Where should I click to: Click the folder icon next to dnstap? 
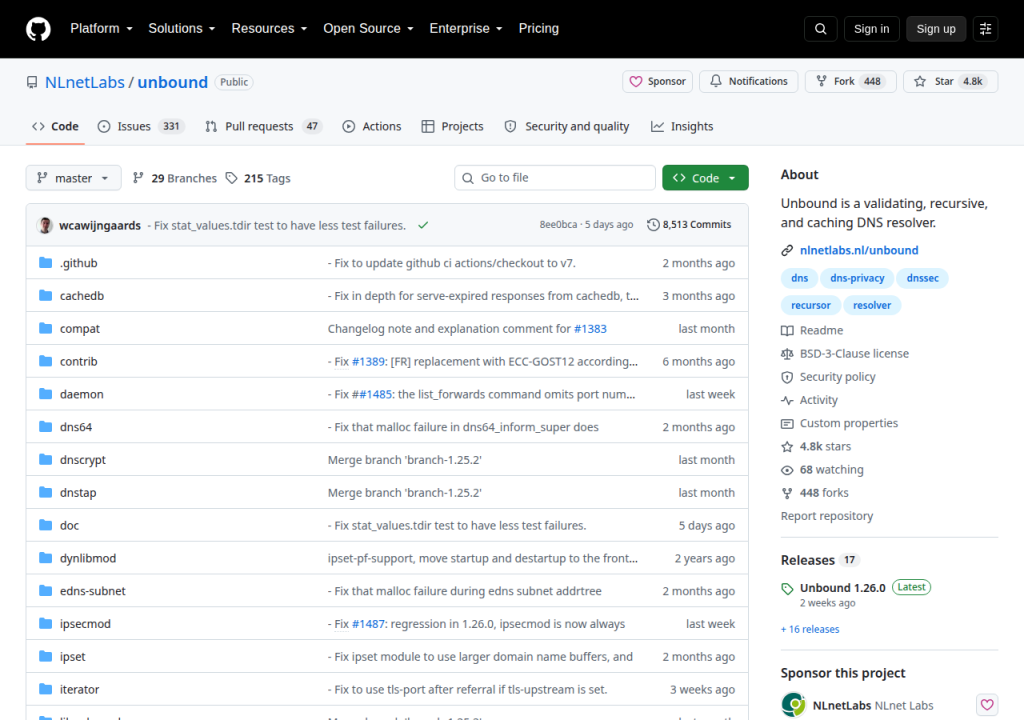pos(45,492)
